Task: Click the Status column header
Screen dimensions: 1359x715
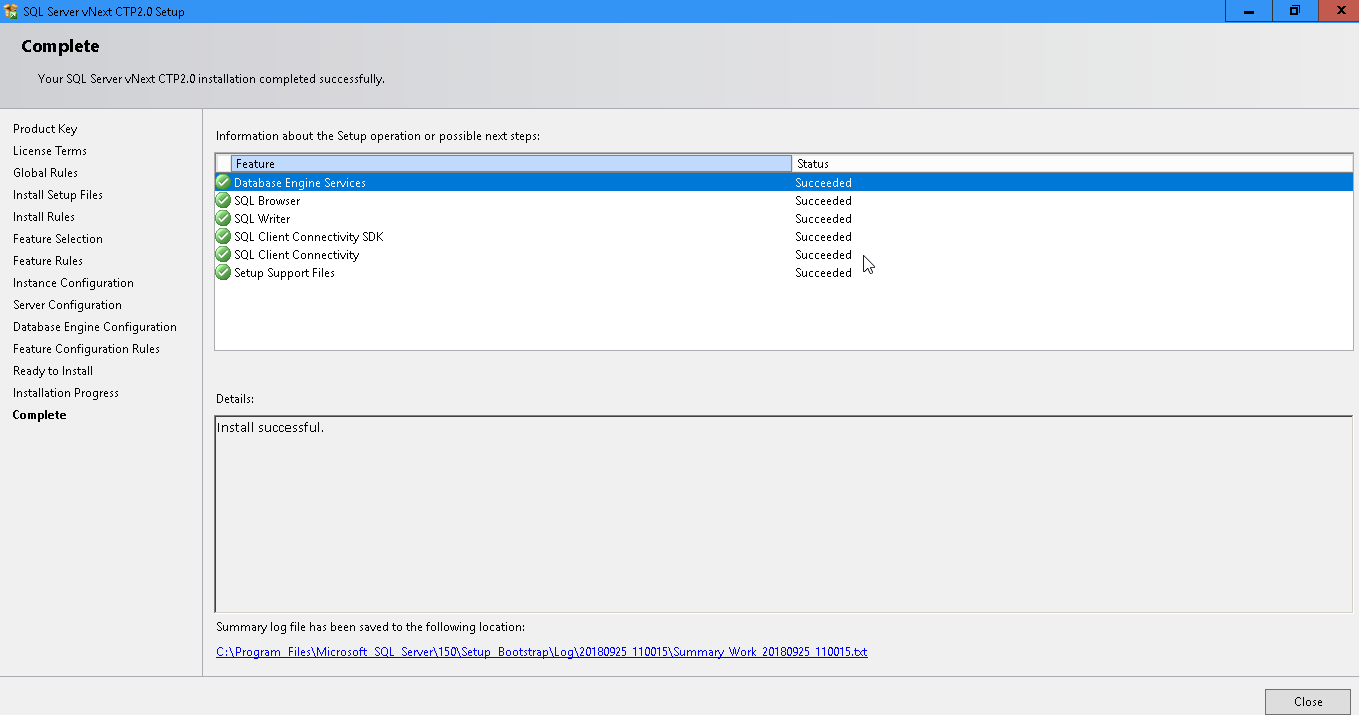Action: (1072, 163)
